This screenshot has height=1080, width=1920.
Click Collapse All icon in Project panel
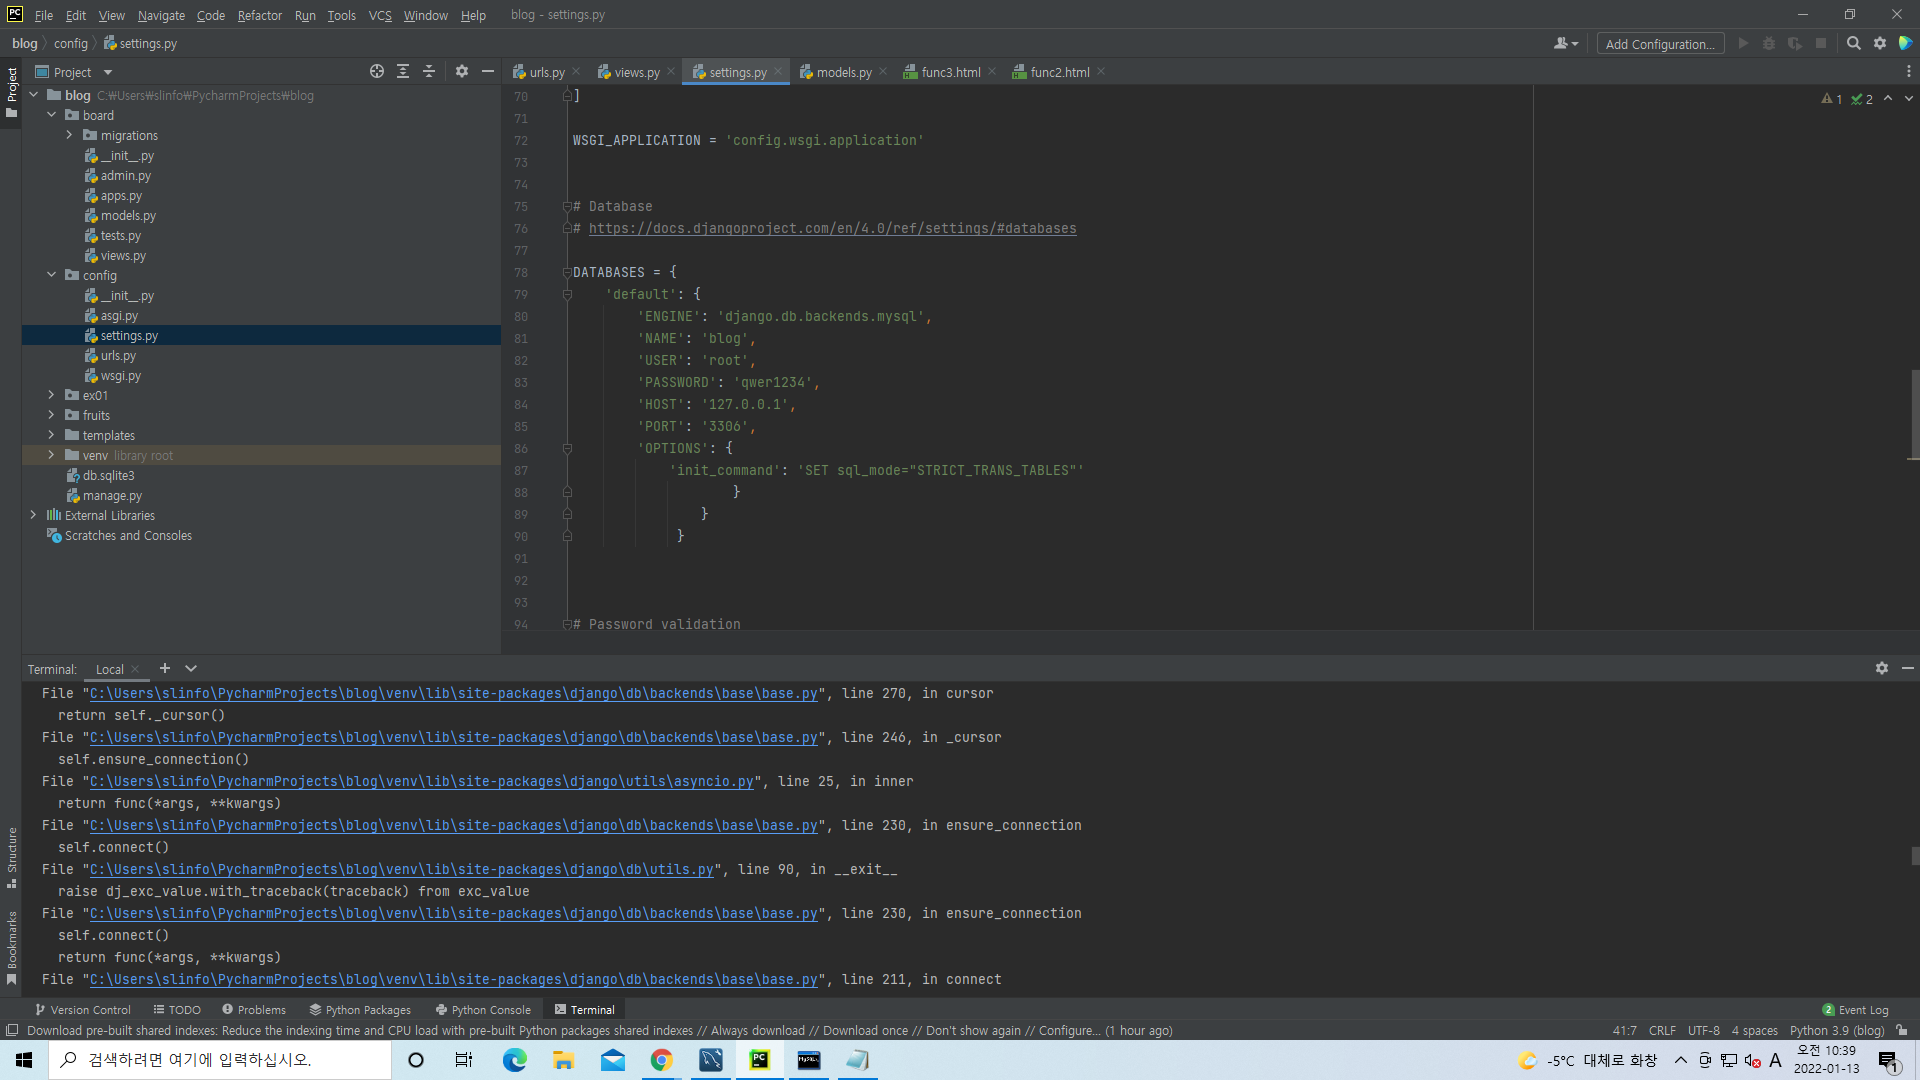tap(429, 71)
